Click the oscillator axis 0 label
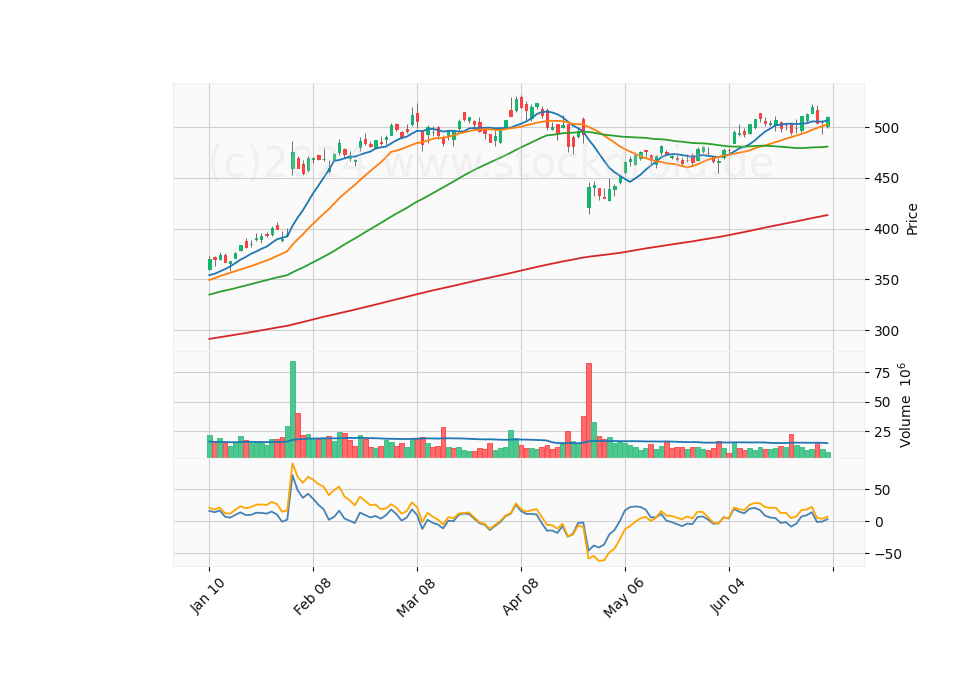 pos(879,522)
